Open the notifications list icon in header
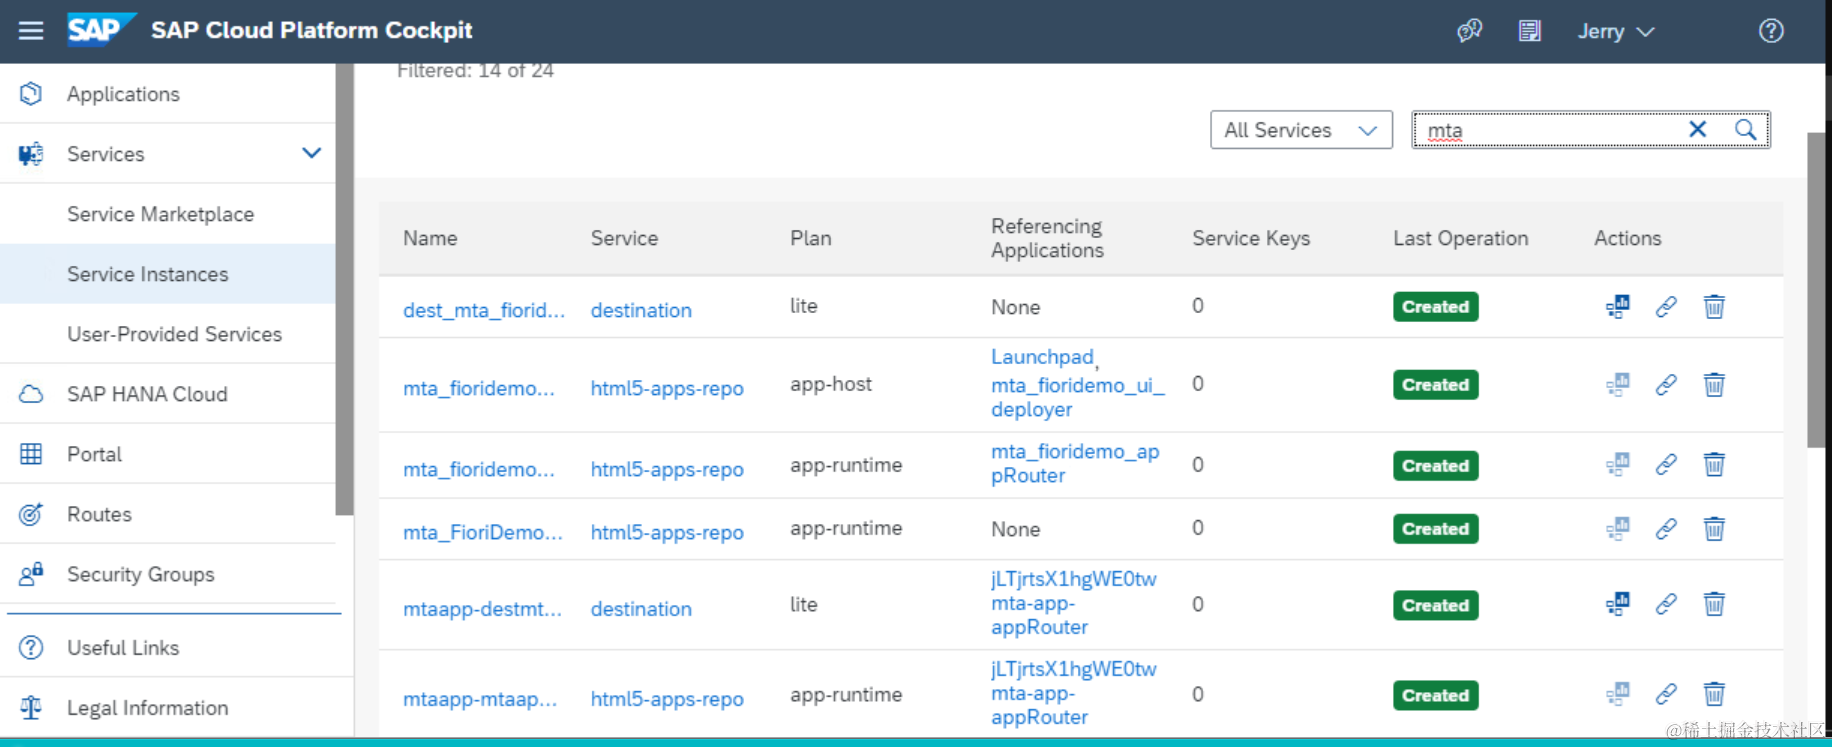 coord(1529,31)
